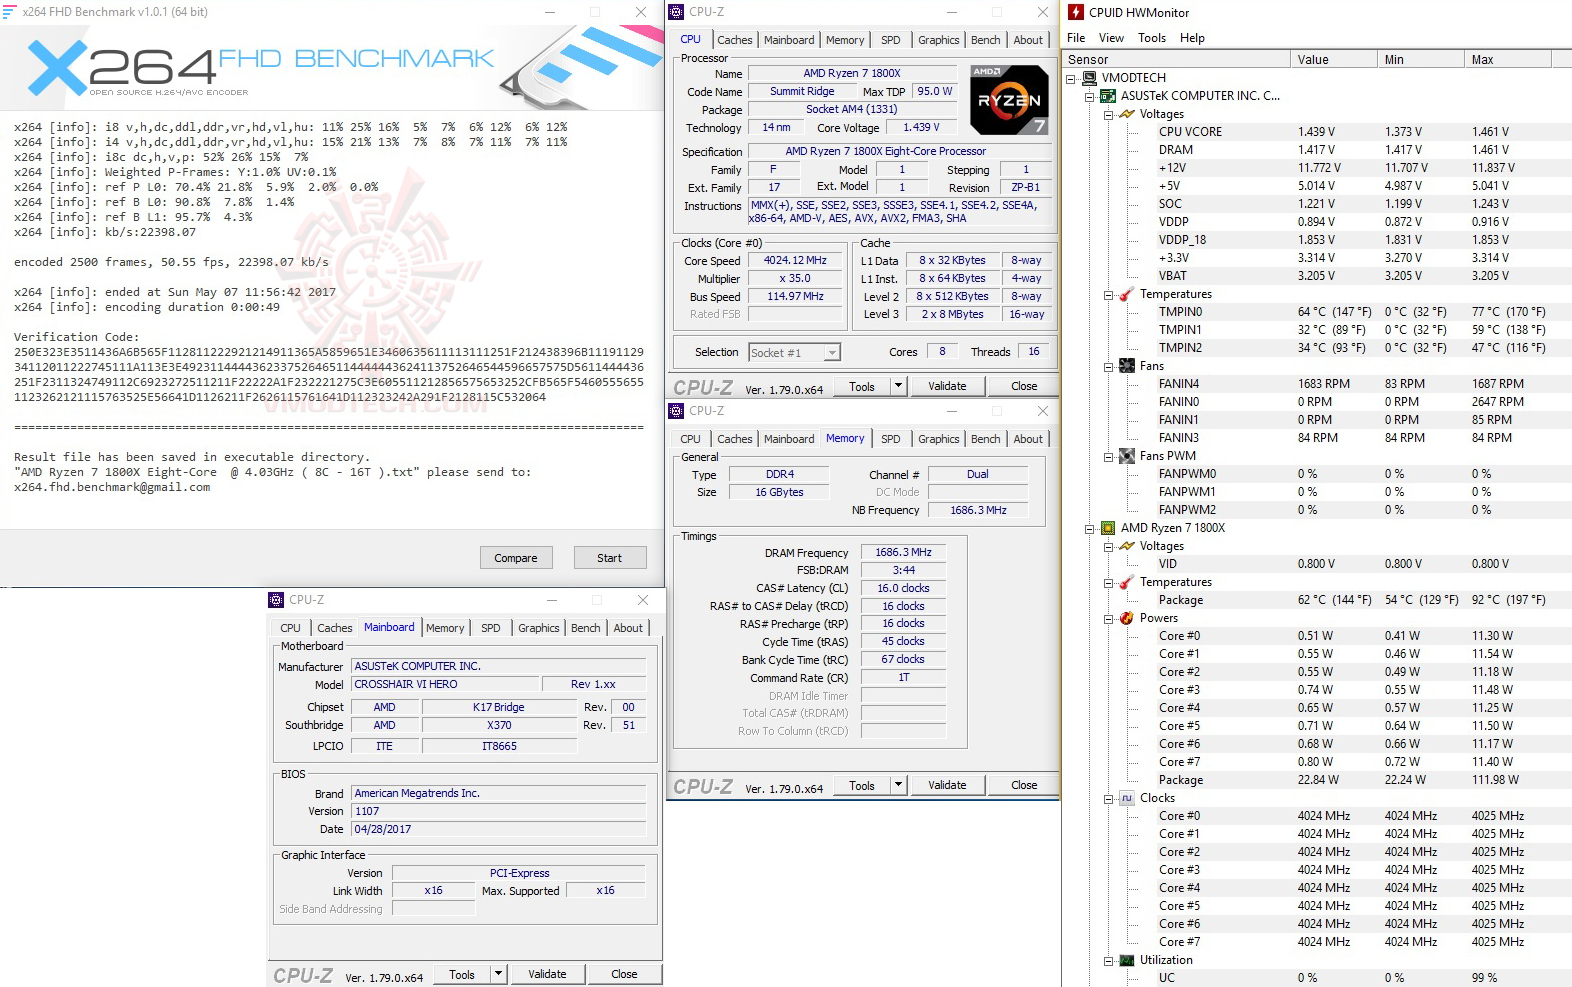Switch to About tab in the CPU-Z Mainboard window
Image resolution: width=1572 pixels, height=987 pixels.
pyautogui.click(x=629, y=628)
